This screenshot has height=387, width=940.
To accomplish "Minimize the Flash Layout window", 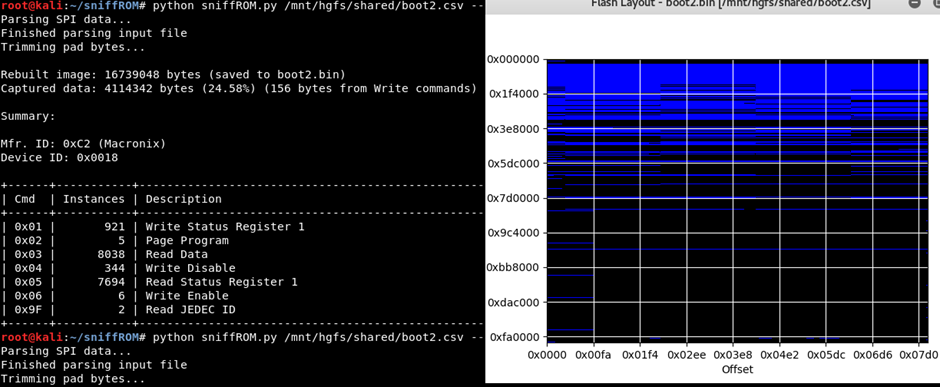I will [x=914, y=3].
